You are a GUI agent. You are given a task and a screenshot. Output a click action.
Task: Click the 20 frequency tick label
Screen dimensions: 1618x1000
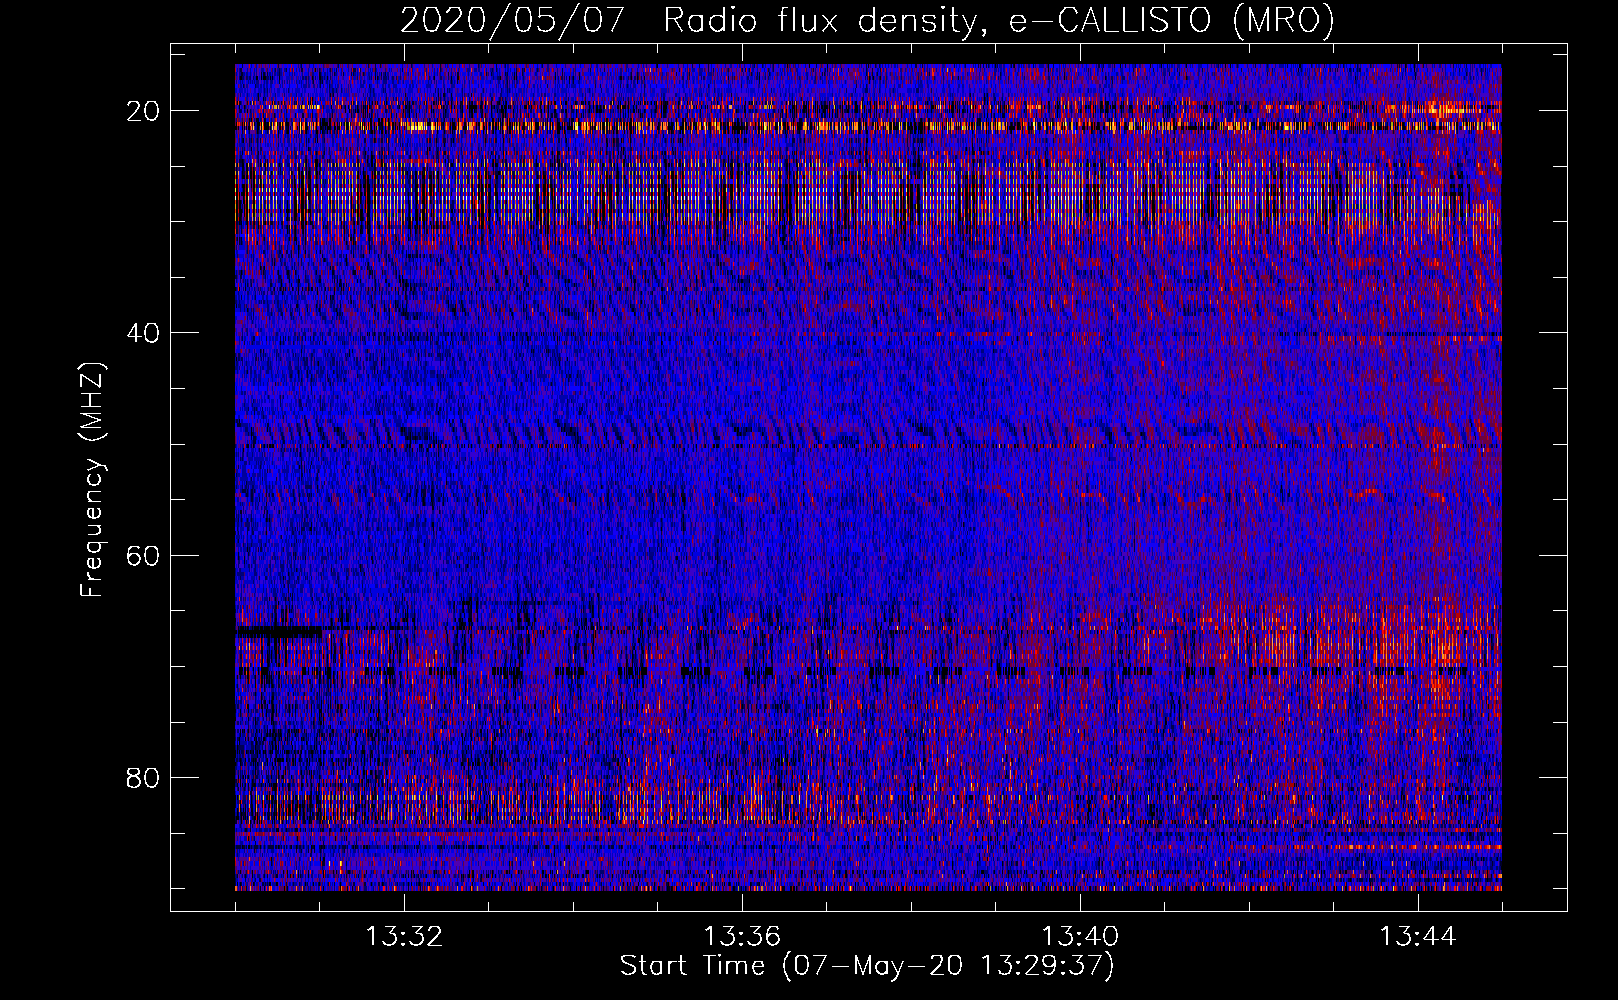[144, 111]
